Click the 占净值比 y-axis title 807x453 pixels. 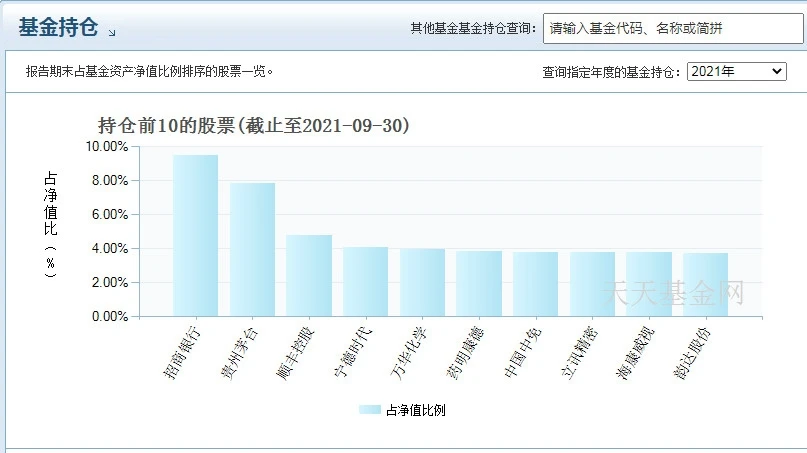click(50, 224)
